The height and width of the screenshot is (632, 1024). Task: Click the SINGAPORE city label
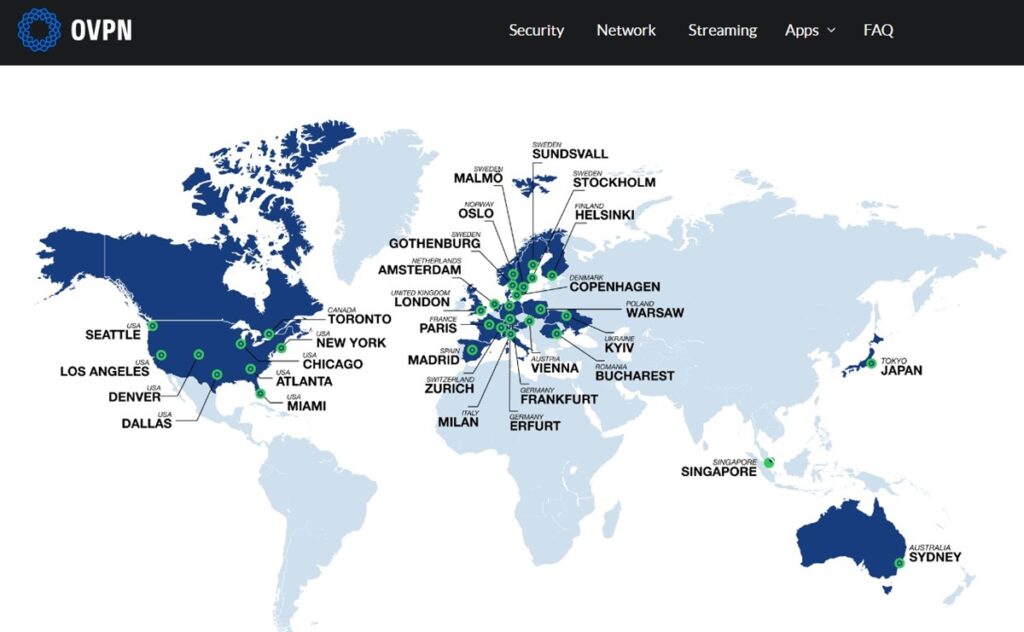tap(718, 471)
